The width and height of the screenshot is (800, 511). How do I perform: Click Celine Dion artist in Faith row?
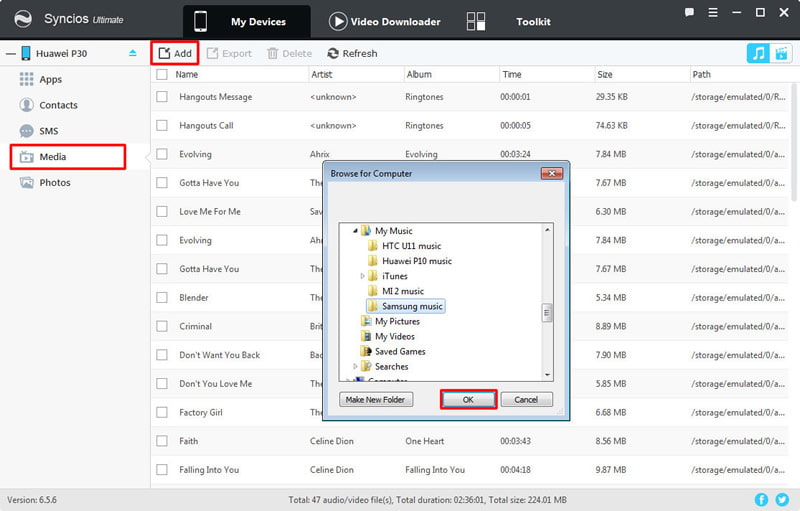[x=332, y=441]
